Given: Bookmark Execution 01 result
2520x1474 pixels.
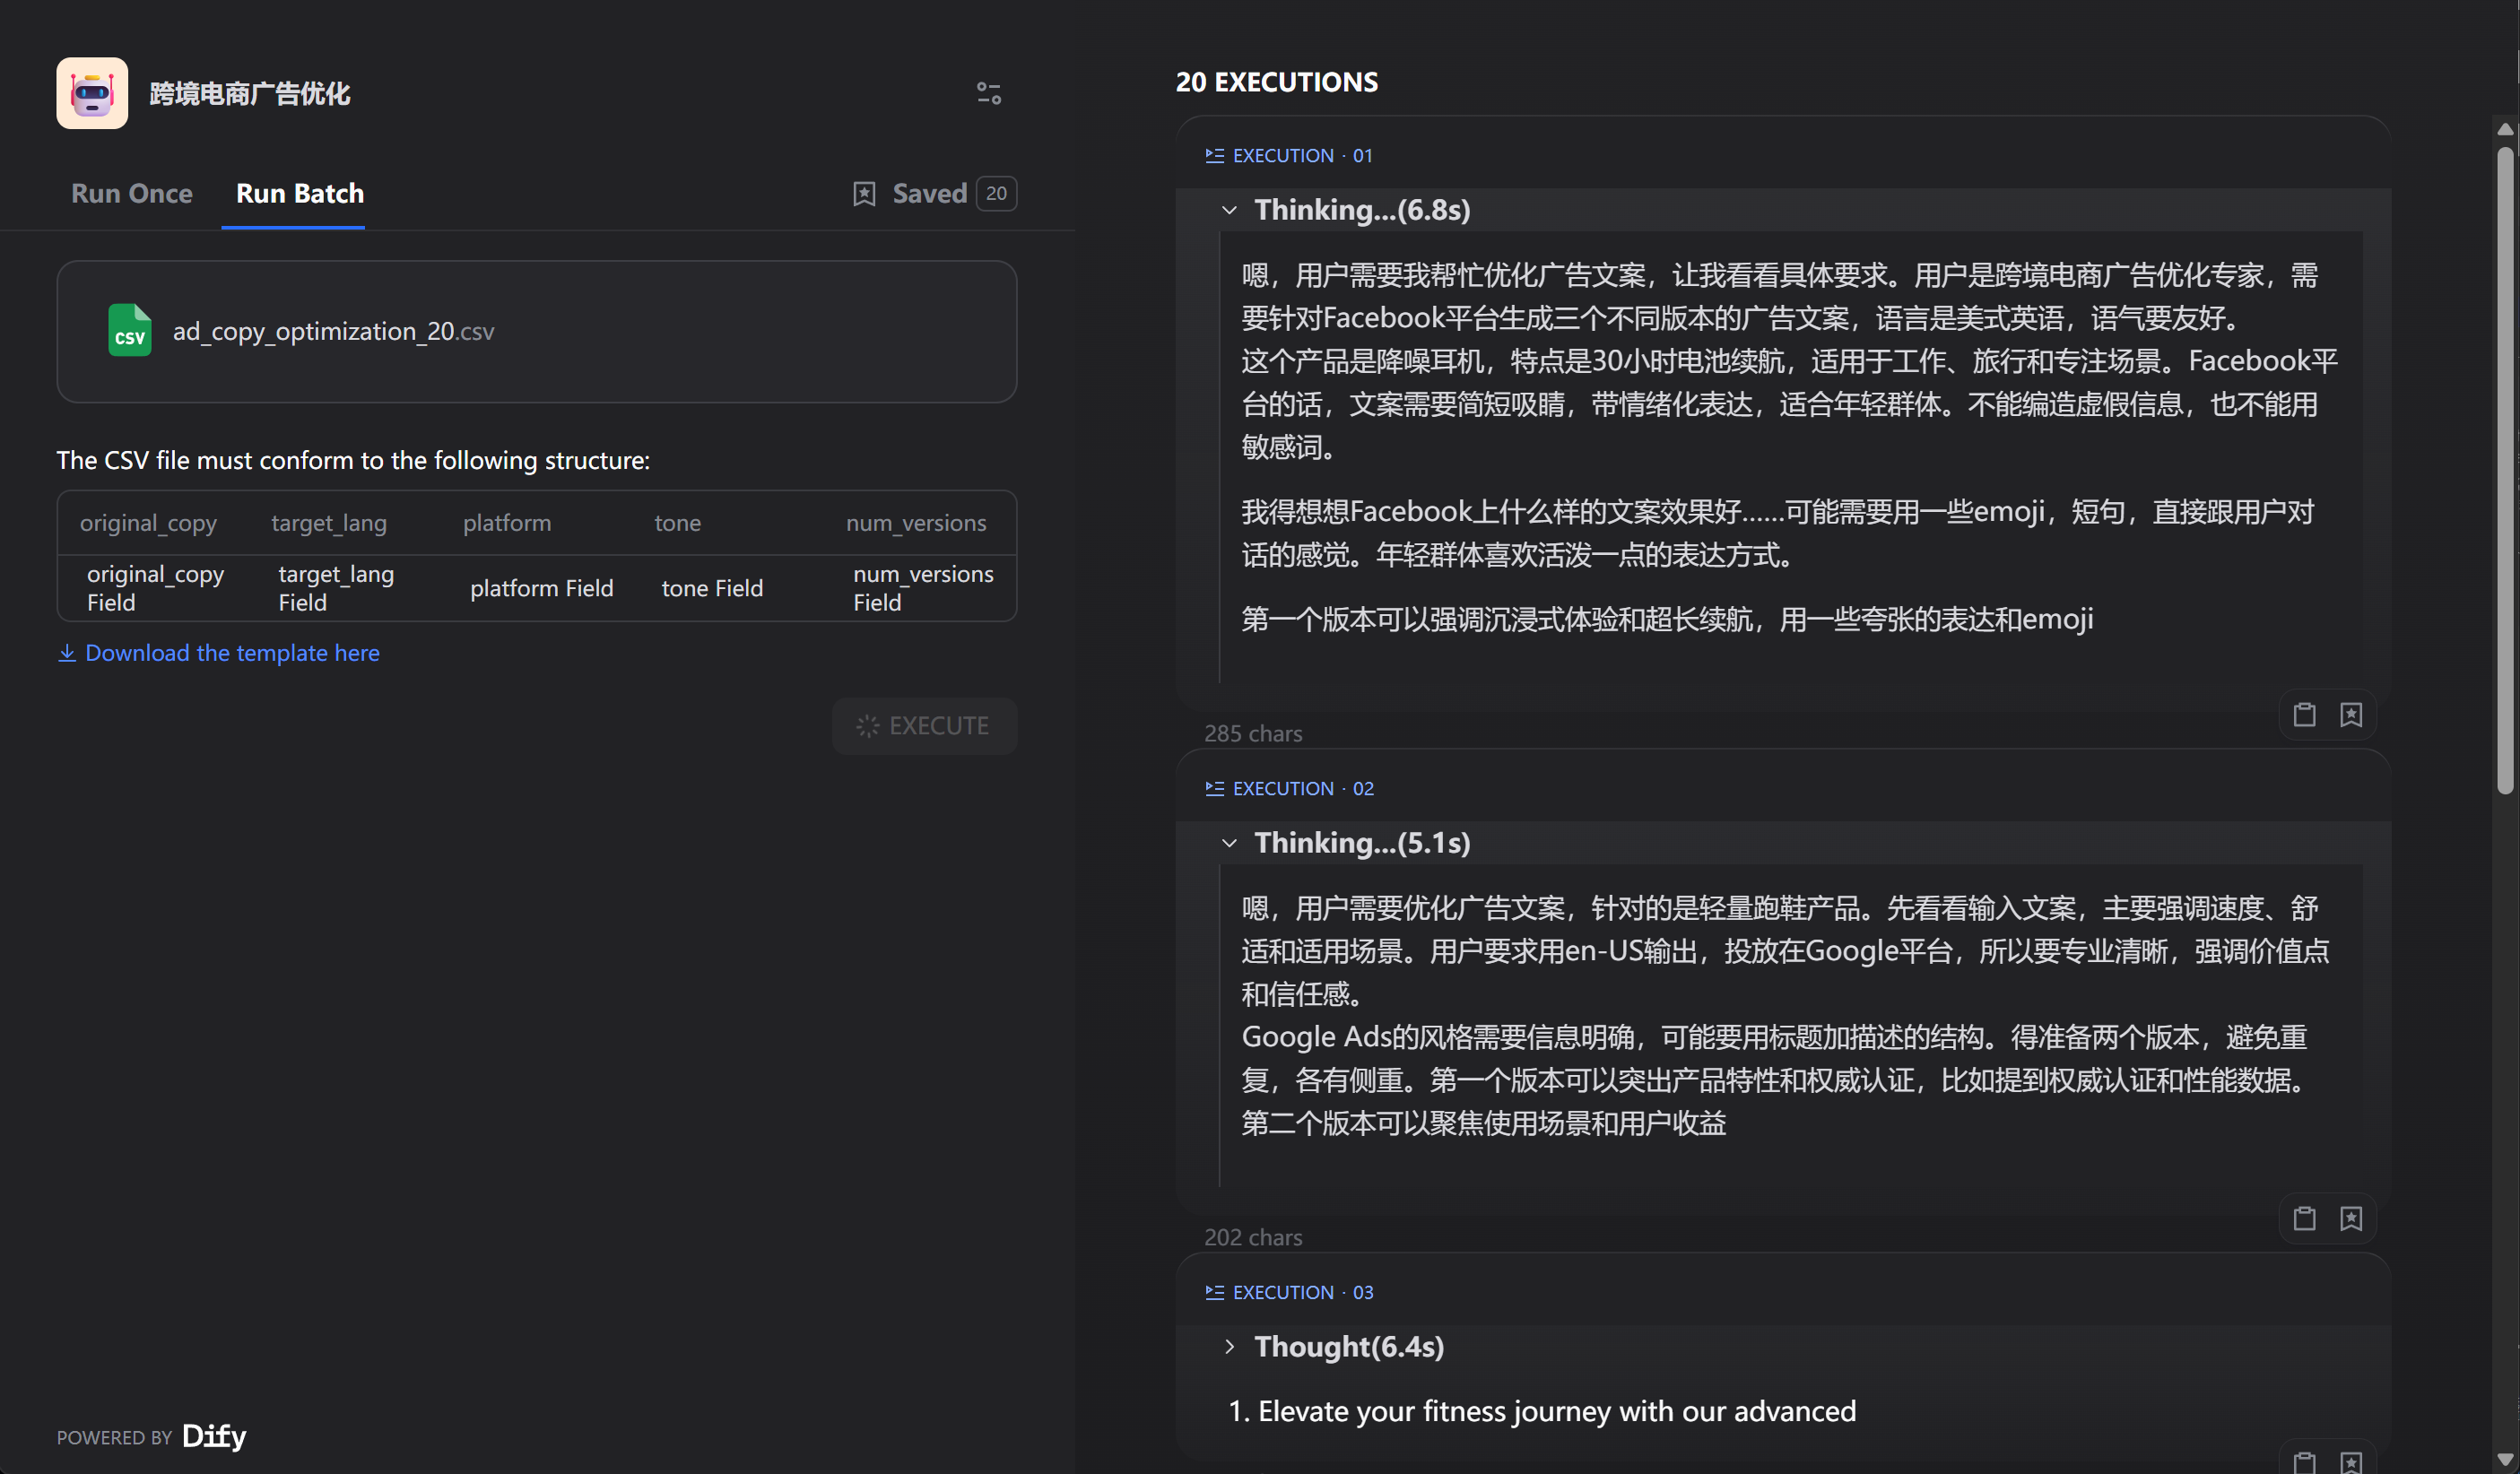Looking at the screenshot, I should coord(2351,714).
